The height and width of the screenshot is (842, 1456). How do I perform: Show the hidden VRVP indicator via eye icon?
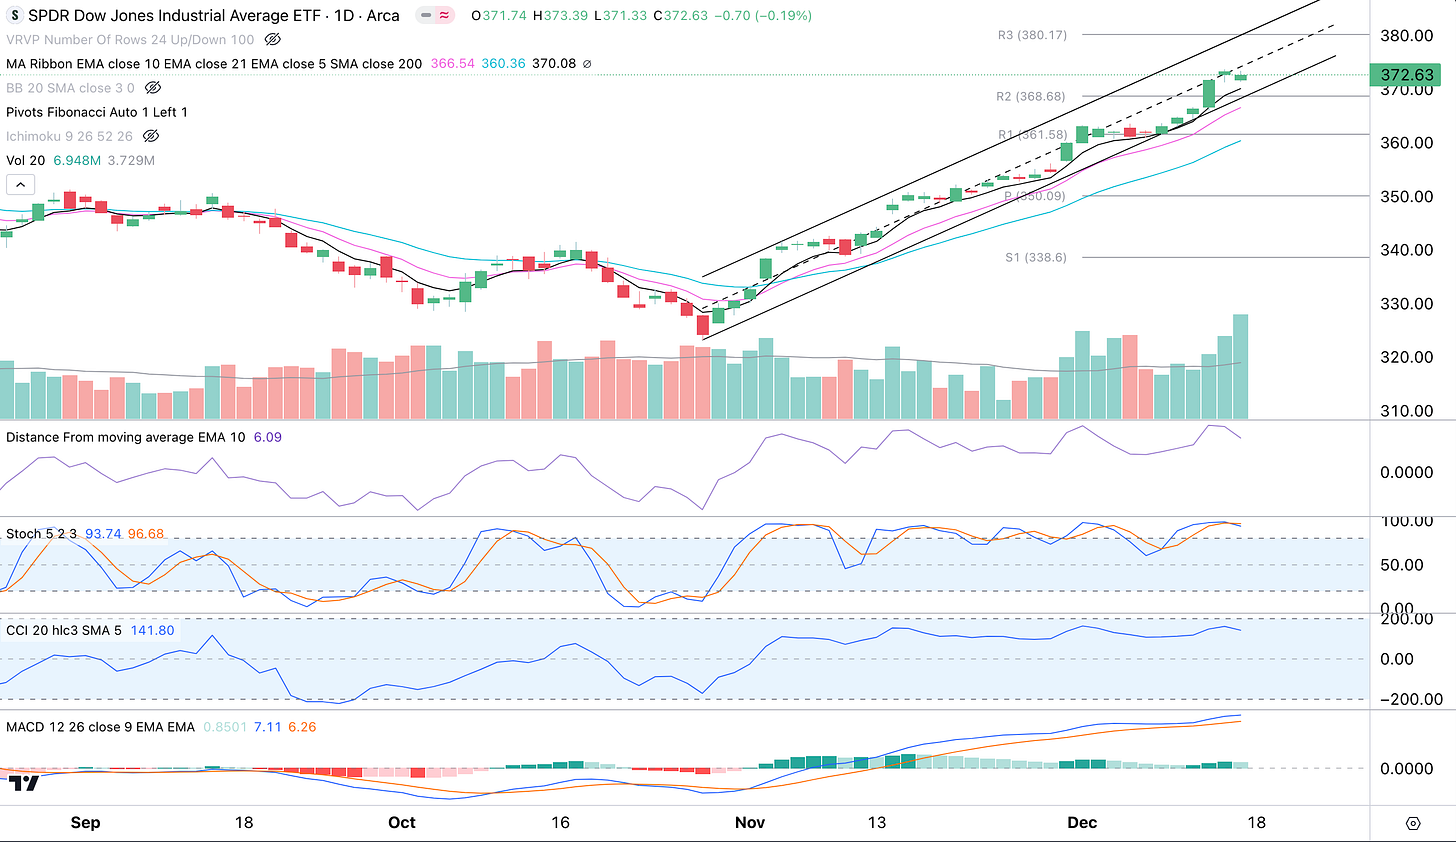[x=273, y=40]
